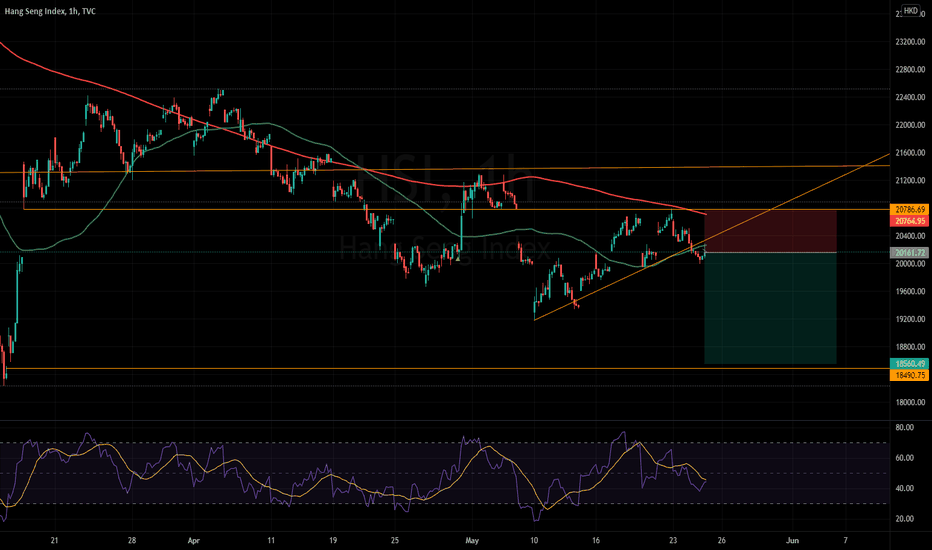Screen dimensions: 932x550
Task: Click the 22800.00 price axis label
Action: [910, 70]
